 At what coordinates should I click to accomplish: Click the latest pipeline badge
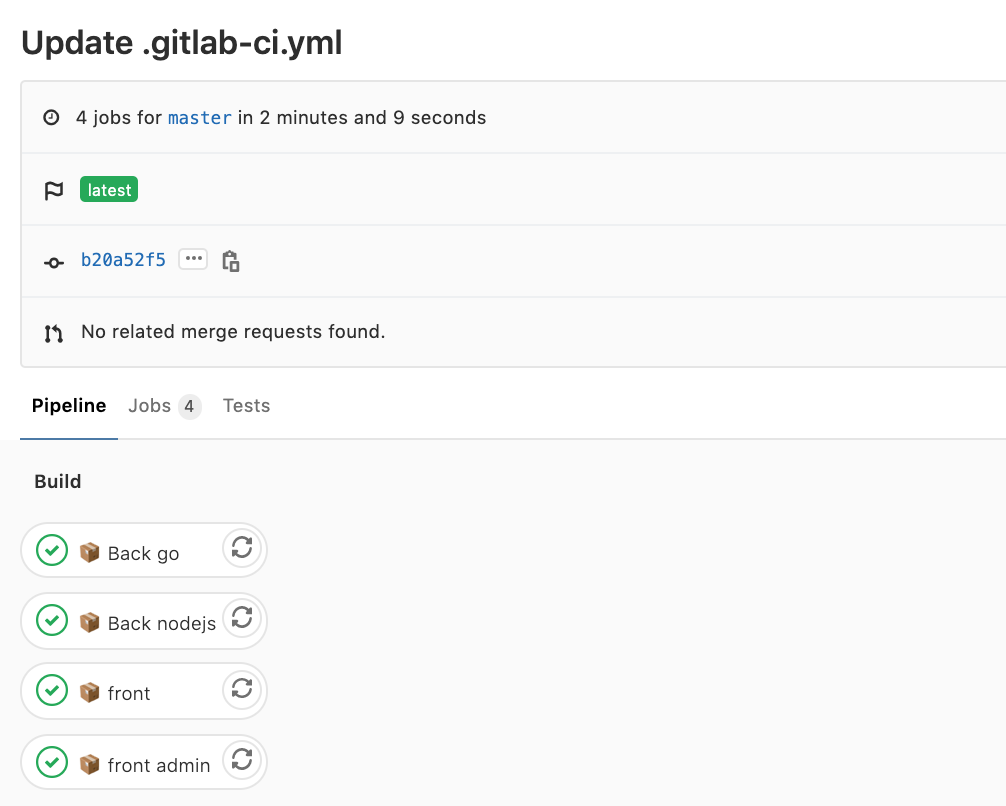[109, 190]
